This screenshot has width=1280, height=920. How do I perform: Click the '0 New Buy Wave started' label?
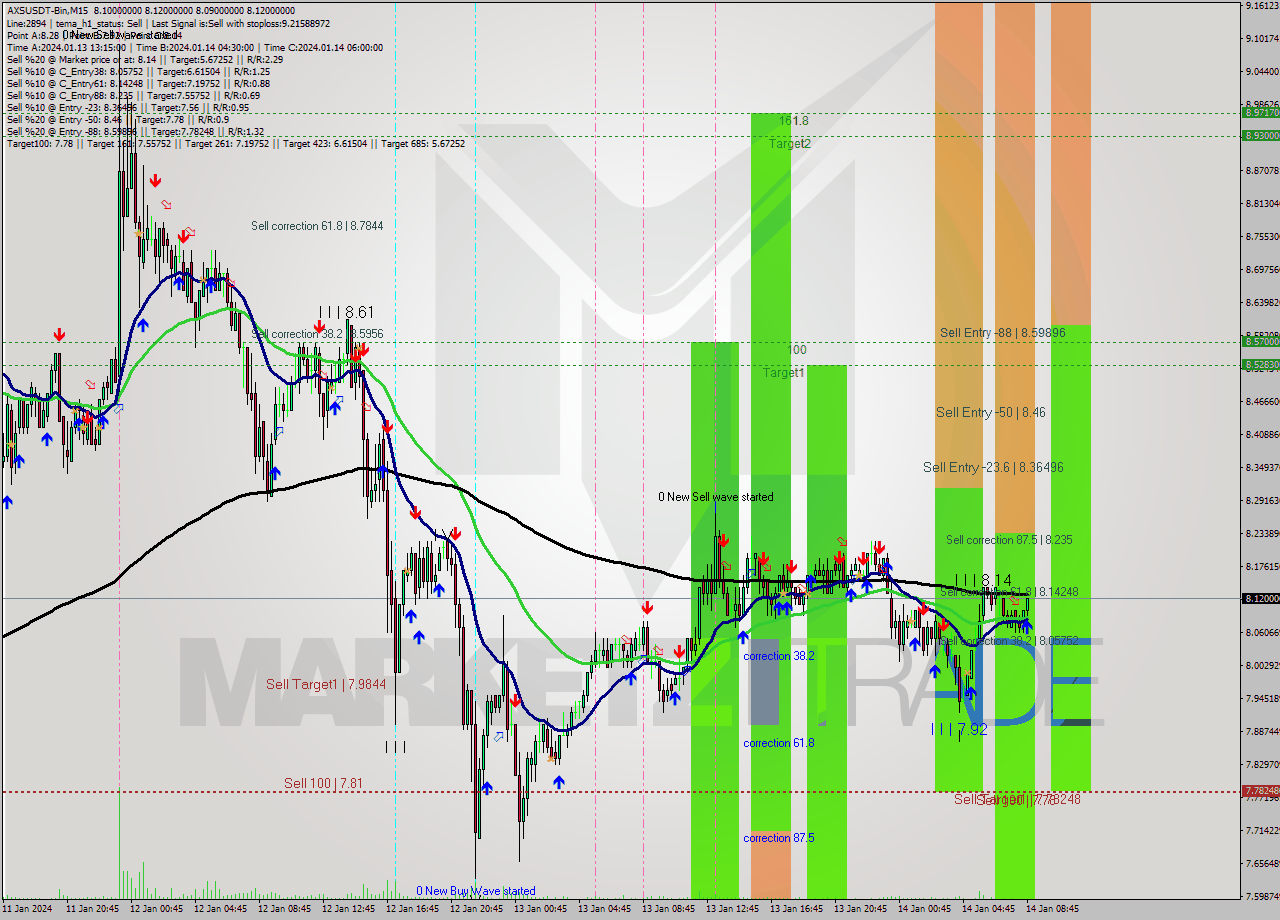point(476,890)
